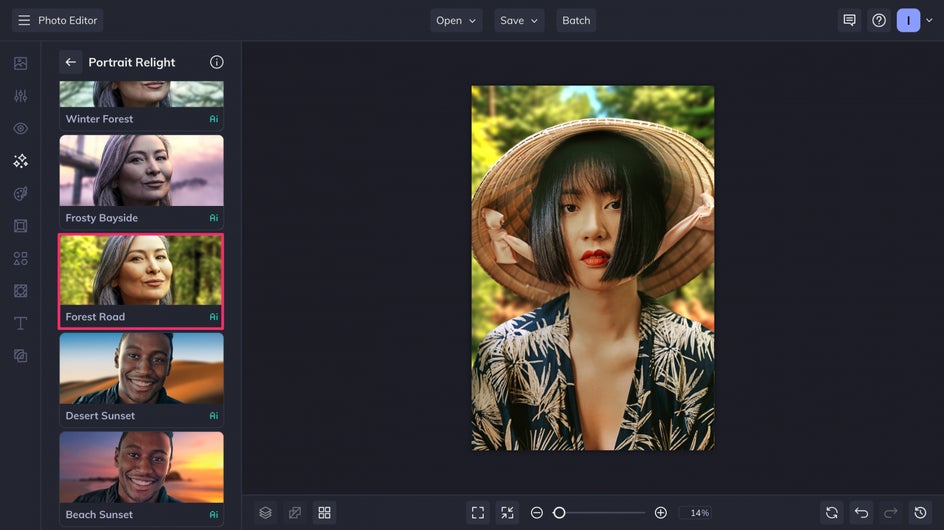Open the Touch Up eye icon
The width and height of the screenshot is (944, 530).
point(20,128)
